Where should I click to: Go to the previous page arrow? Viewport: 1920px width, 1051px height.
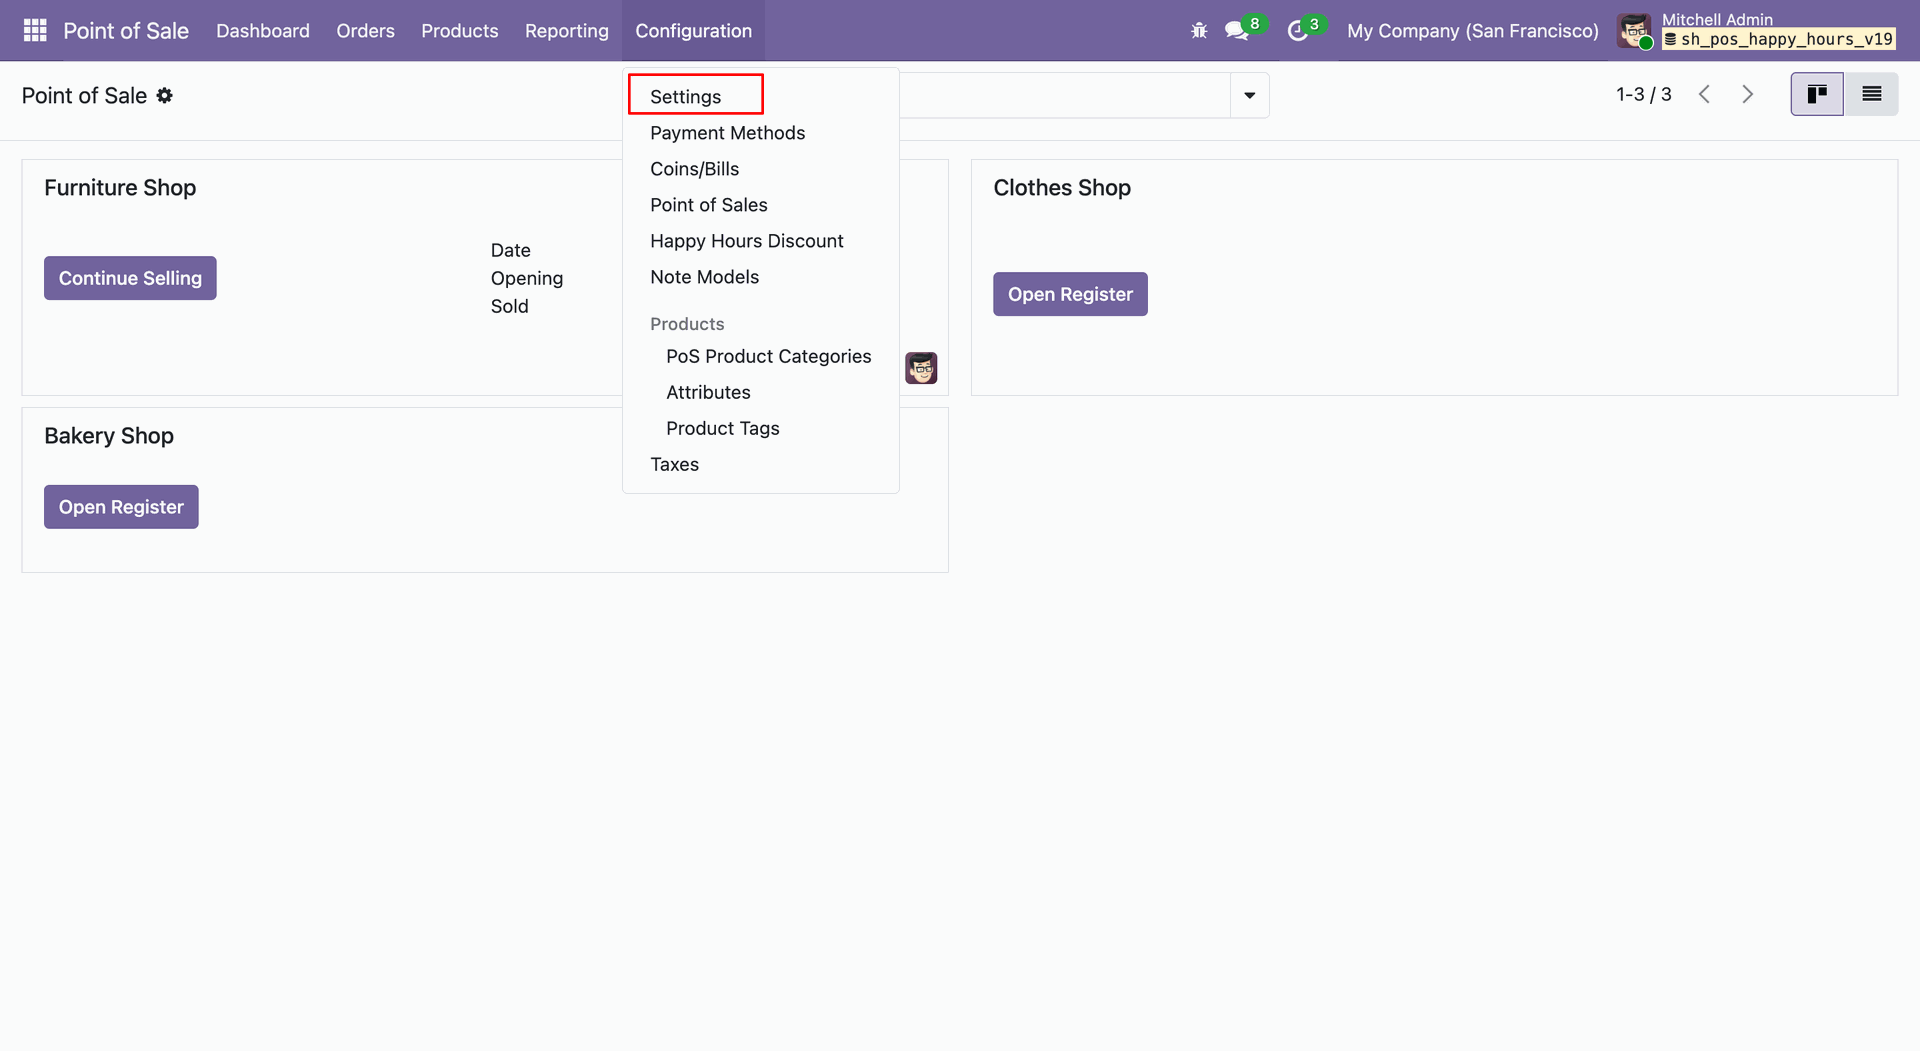(x=1705, y=94)
